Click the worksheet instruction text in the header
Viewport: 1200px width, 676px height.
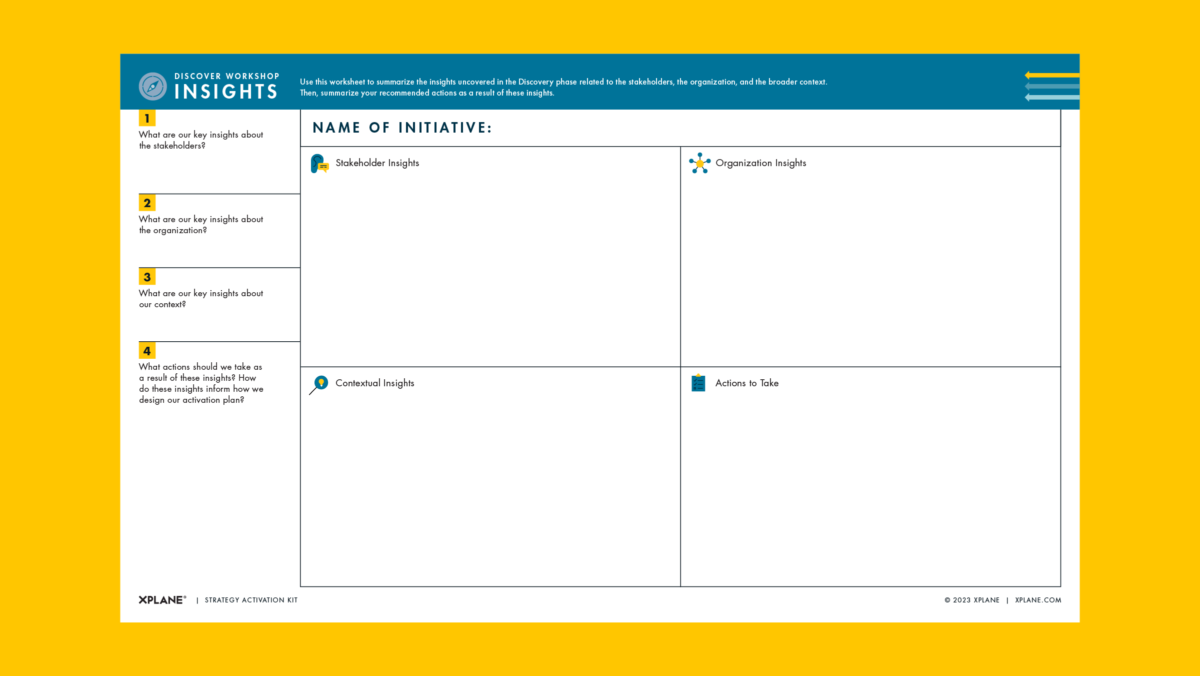(564, 87)
